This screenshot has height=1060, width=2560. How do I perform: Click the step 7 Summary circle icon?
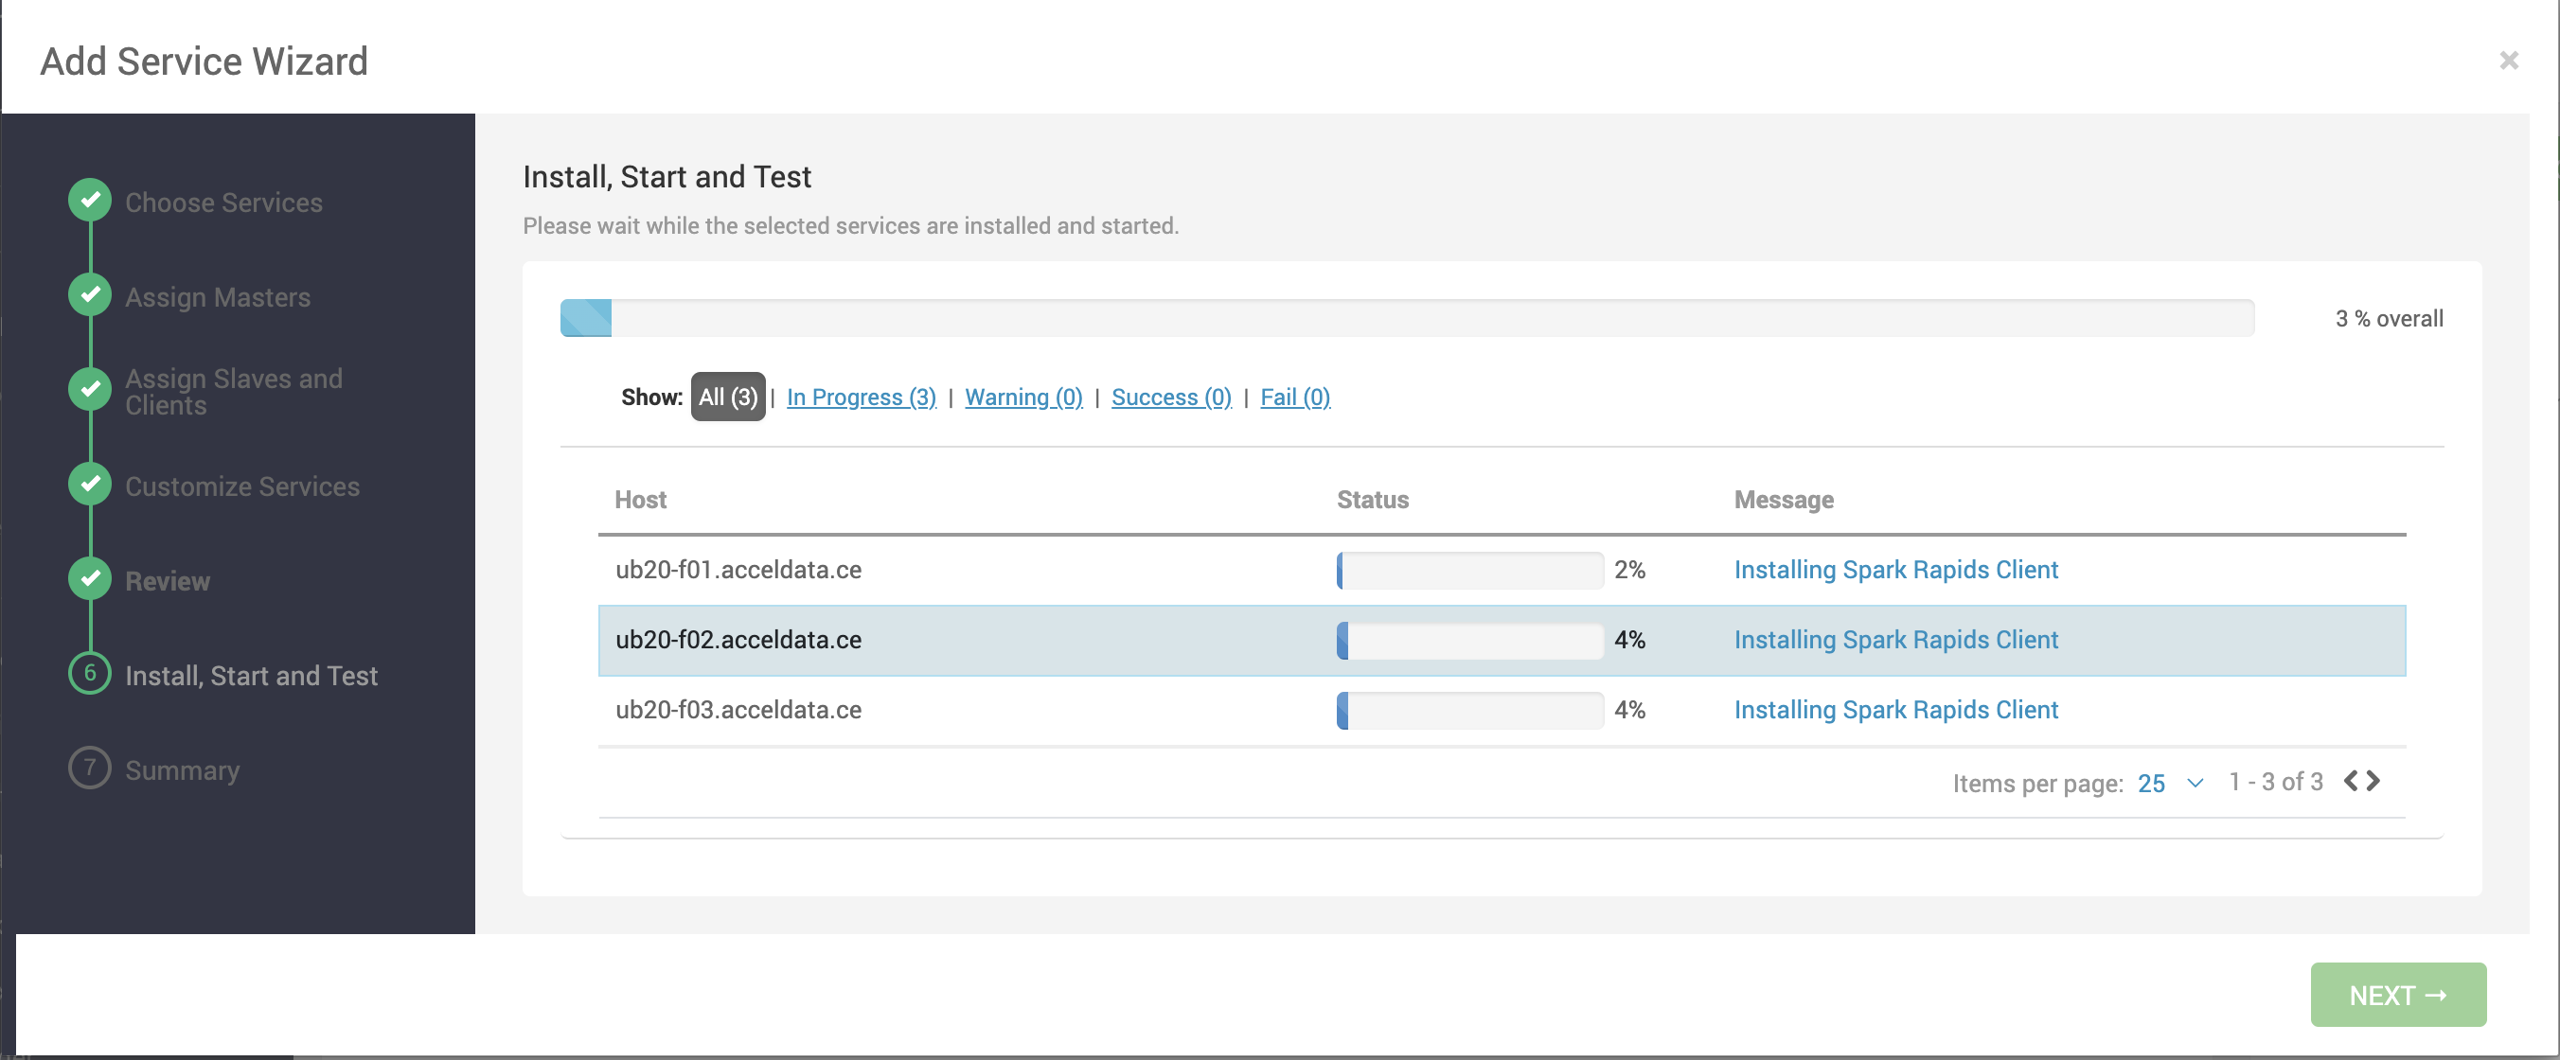90,768
